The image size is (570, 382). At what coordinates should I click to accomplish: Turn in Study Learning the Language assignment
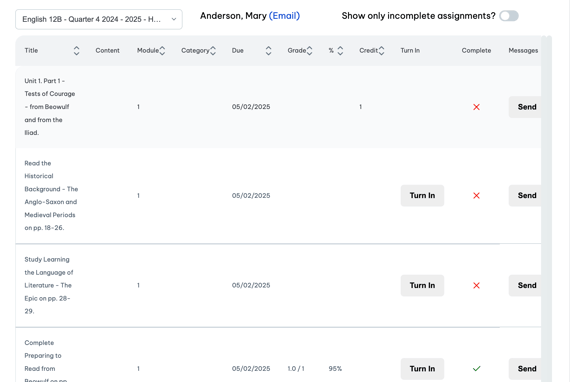click(x=422, y=285)
